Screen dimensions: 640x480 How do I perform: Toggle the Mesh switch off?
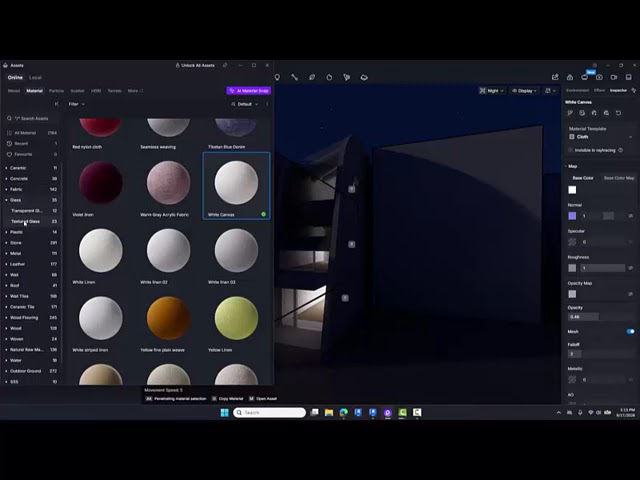[631, 331]
